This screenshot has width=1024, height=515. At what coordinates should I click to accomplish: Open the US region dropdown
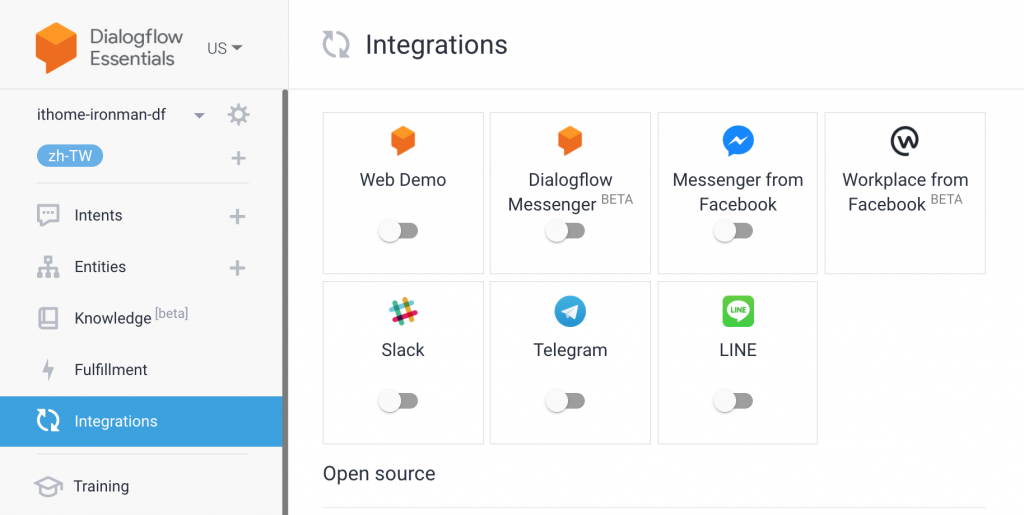click(225, 48)
